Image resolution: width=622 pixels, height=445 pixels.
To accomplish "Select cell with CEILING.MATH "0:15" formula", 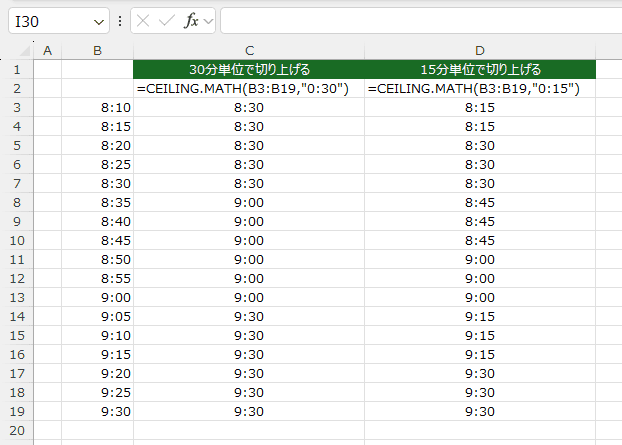I will pyautogui.click(x=479, y=88).
